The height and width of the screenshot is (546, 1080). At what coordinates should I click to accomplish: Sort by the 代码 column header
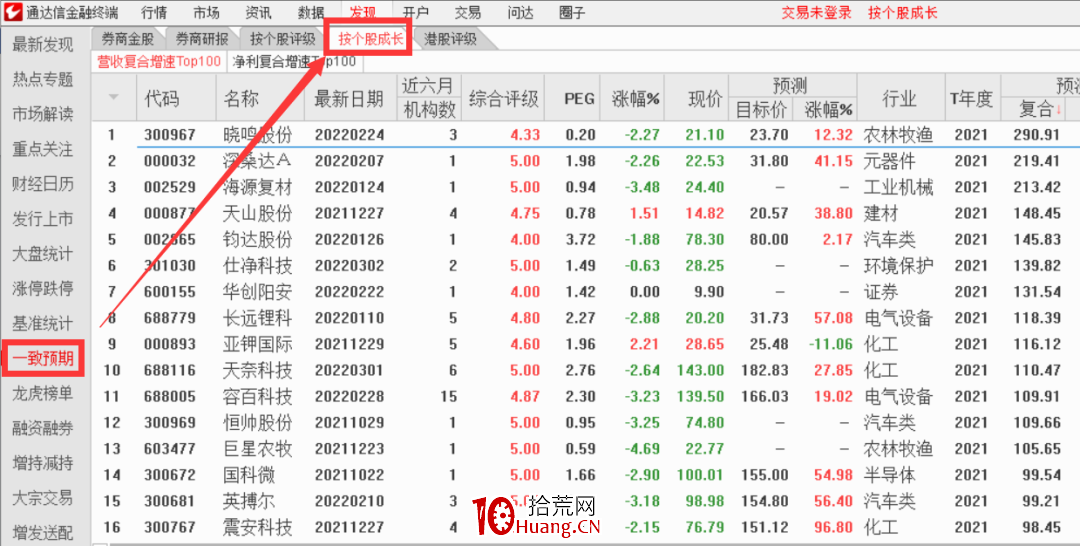(163, 98)
